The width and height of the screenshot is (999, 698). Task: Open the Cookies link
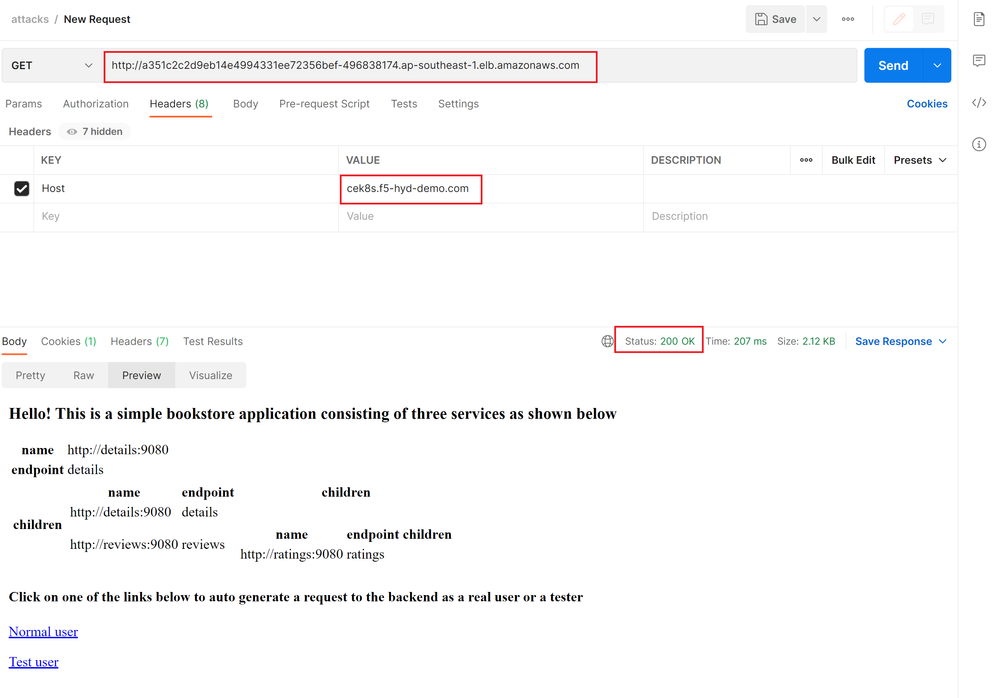[927, 104]
